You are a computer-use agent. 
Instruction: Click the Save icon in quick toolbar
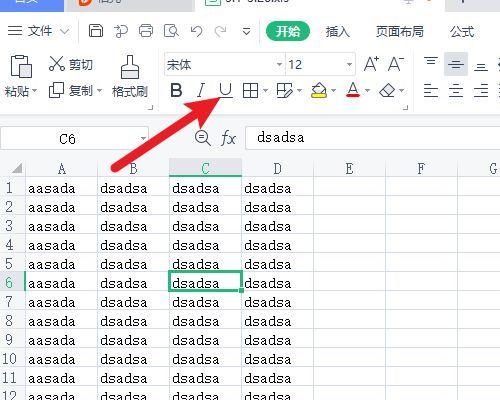click(96, 31)
